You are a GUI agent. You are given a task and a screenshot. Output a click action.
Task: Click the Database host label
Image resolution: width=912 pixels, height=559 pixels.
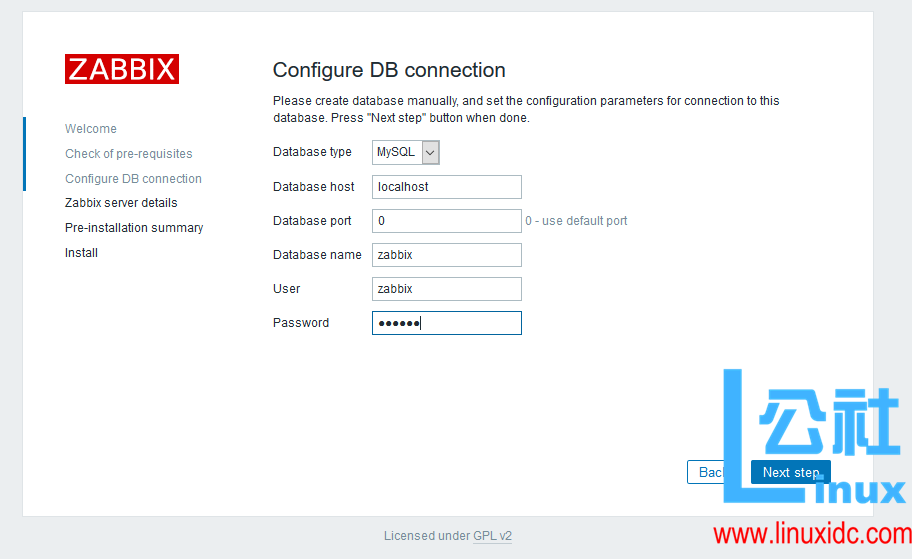point(314,187)
